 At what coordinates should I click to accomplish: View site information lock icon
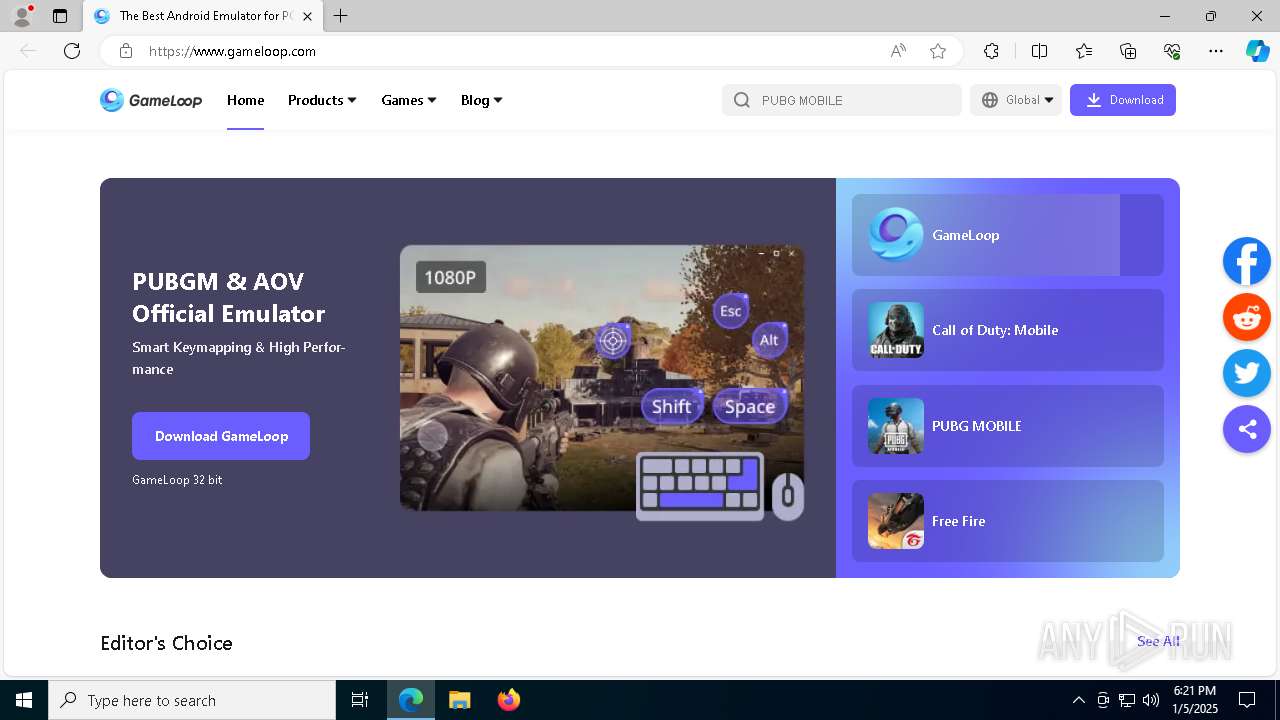(126, 51)
